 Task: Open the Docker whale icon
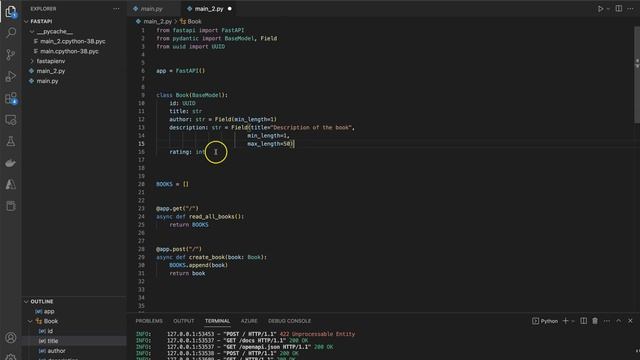[x=11, y=163]
